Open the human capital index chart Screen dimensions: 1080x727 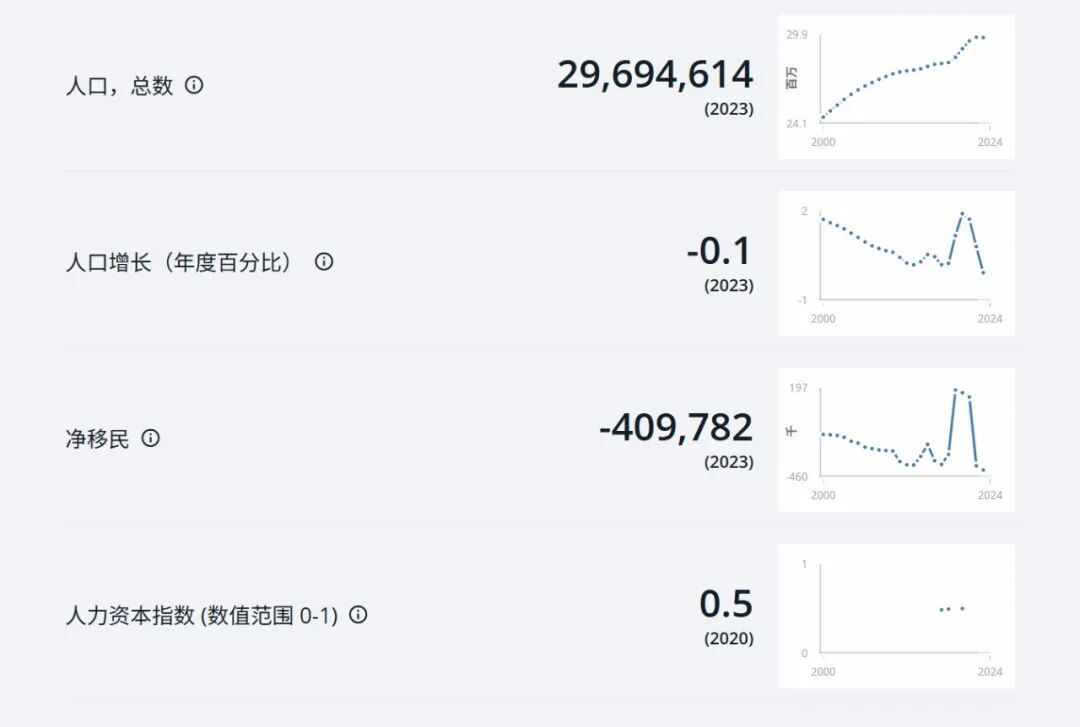click(x=896, y=616)
